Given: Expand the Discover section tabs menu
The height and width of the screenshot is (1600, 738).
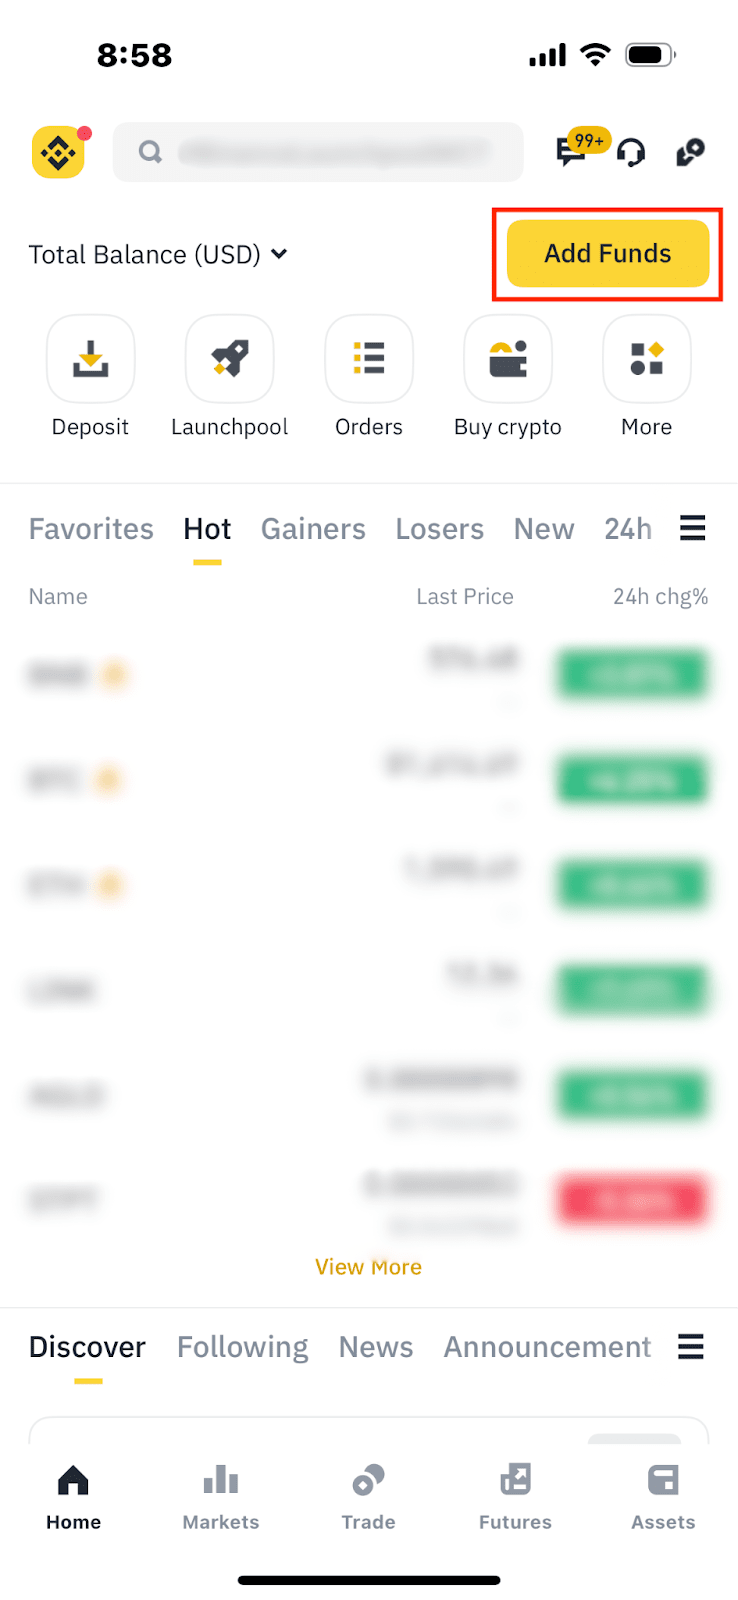Looking at the screenshot, I should (x=691, y=1347).
